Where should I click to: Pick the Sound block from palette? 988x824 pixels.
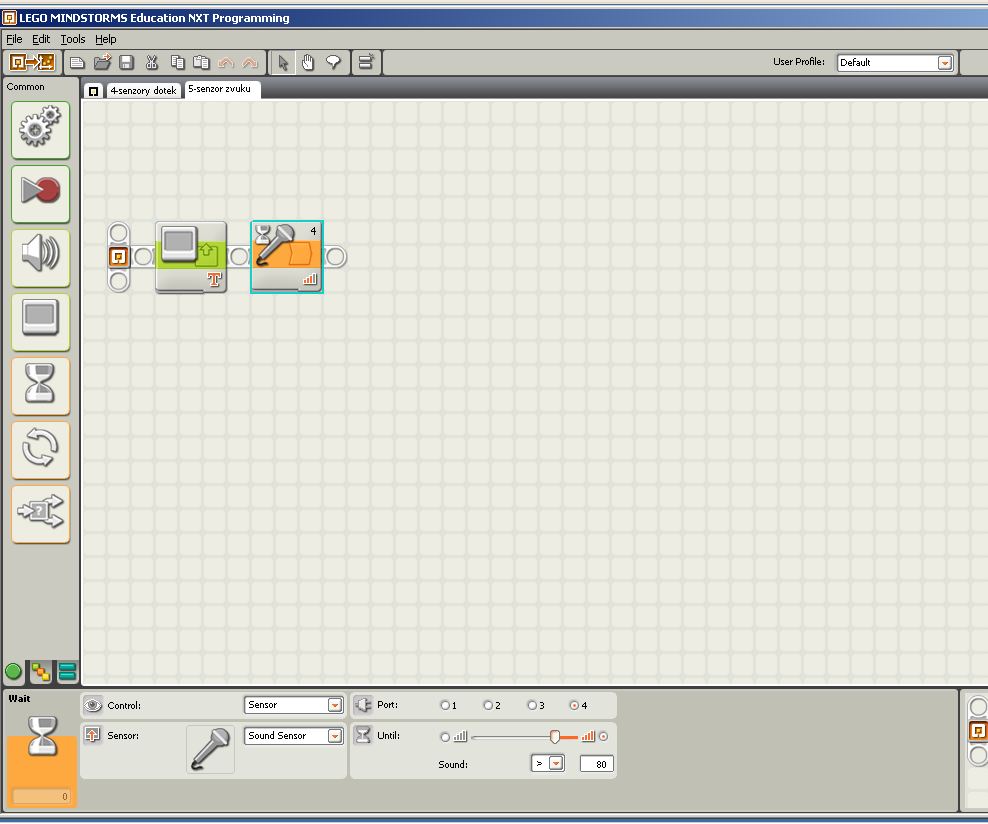click(x=40, y=258)
